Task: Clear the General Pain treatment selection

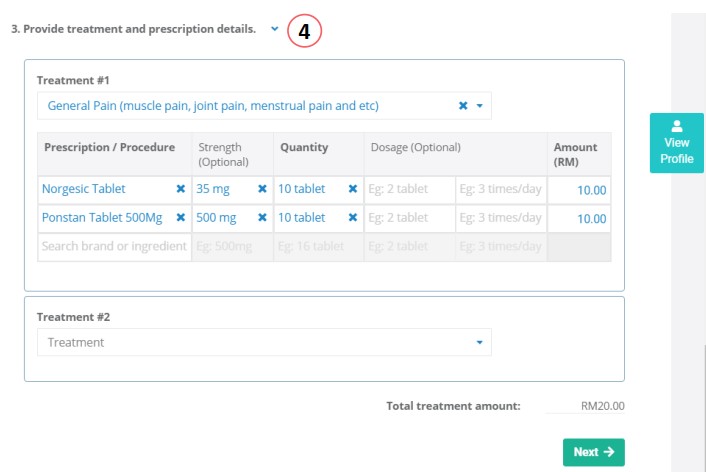Action: point(462,106)
